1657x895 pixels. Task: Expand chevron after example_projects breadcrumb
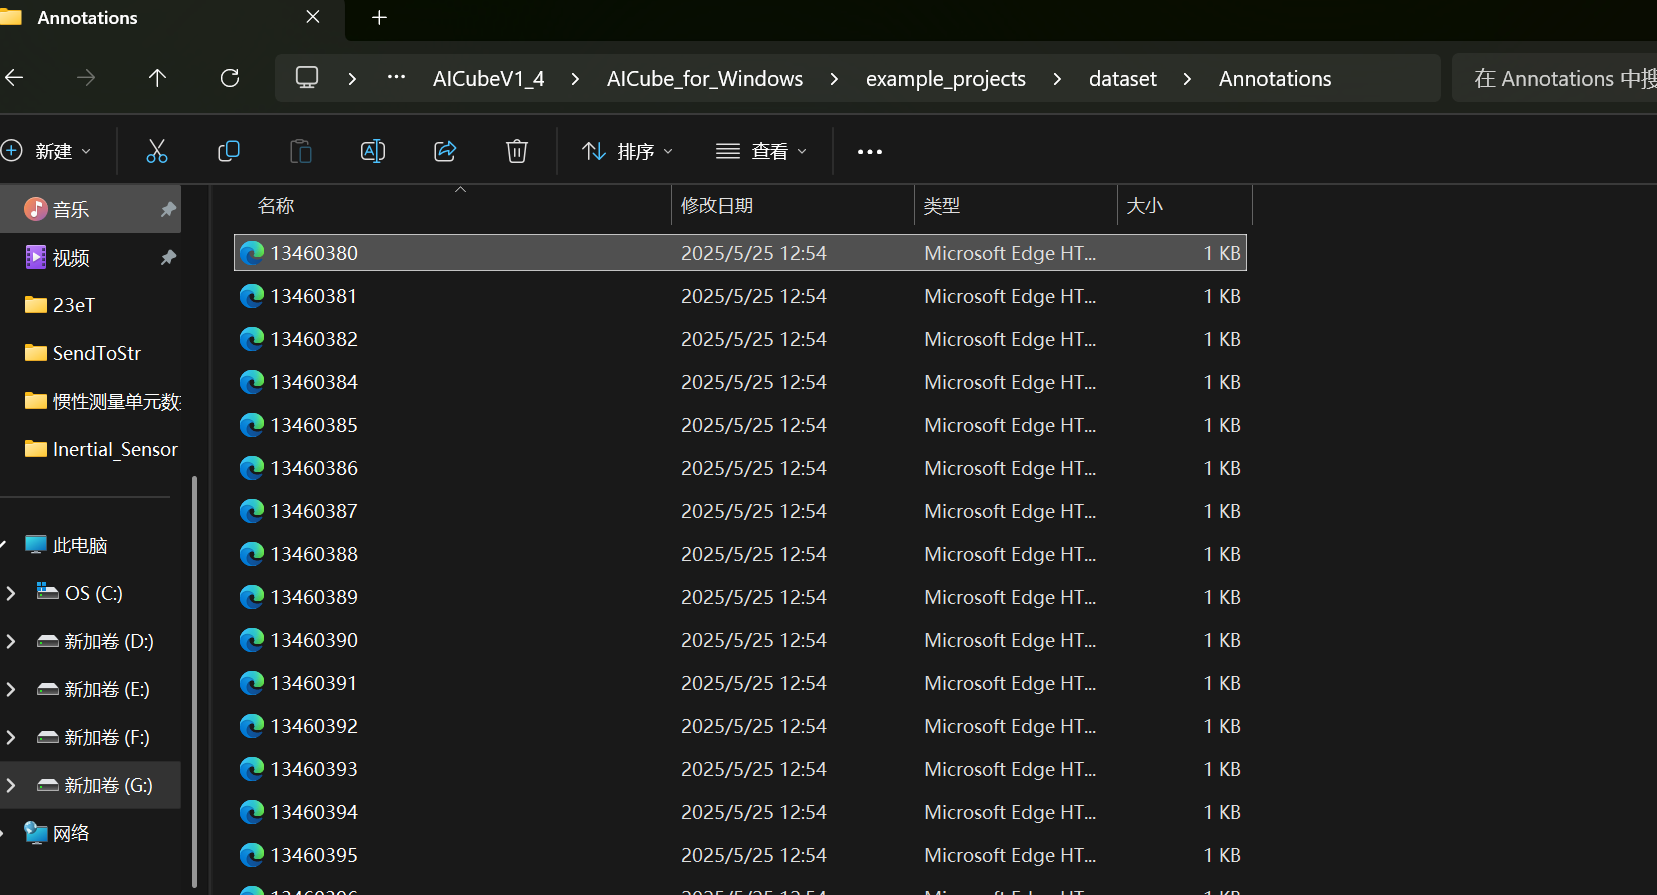click(1057, 79)
